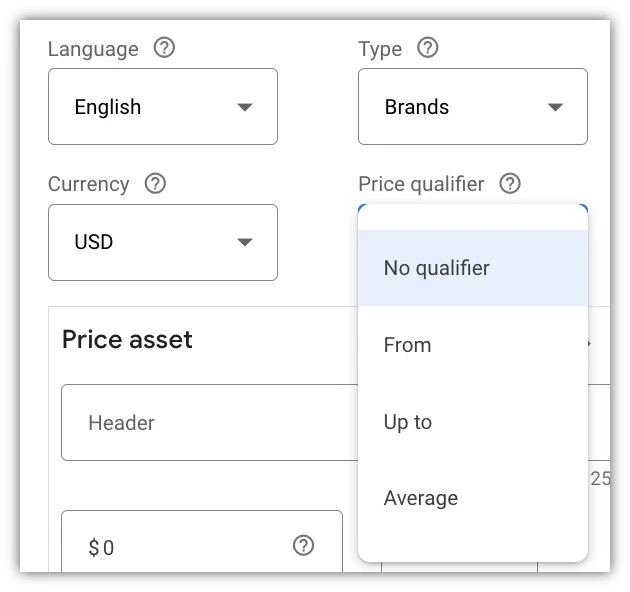Click into the Header input field

point(210,423)
